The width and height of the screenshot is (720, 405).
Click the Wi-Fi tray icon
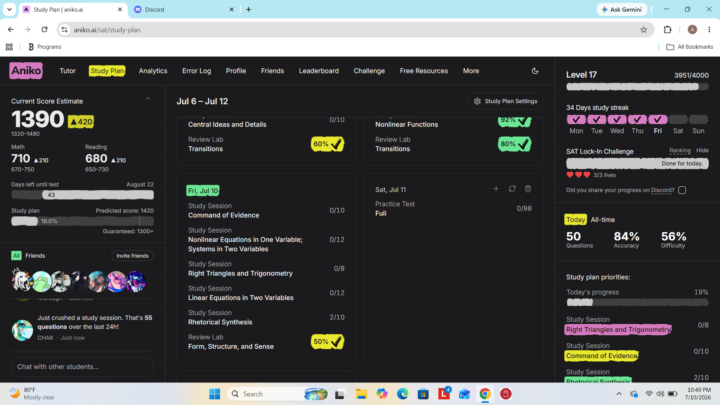(649, 394)
